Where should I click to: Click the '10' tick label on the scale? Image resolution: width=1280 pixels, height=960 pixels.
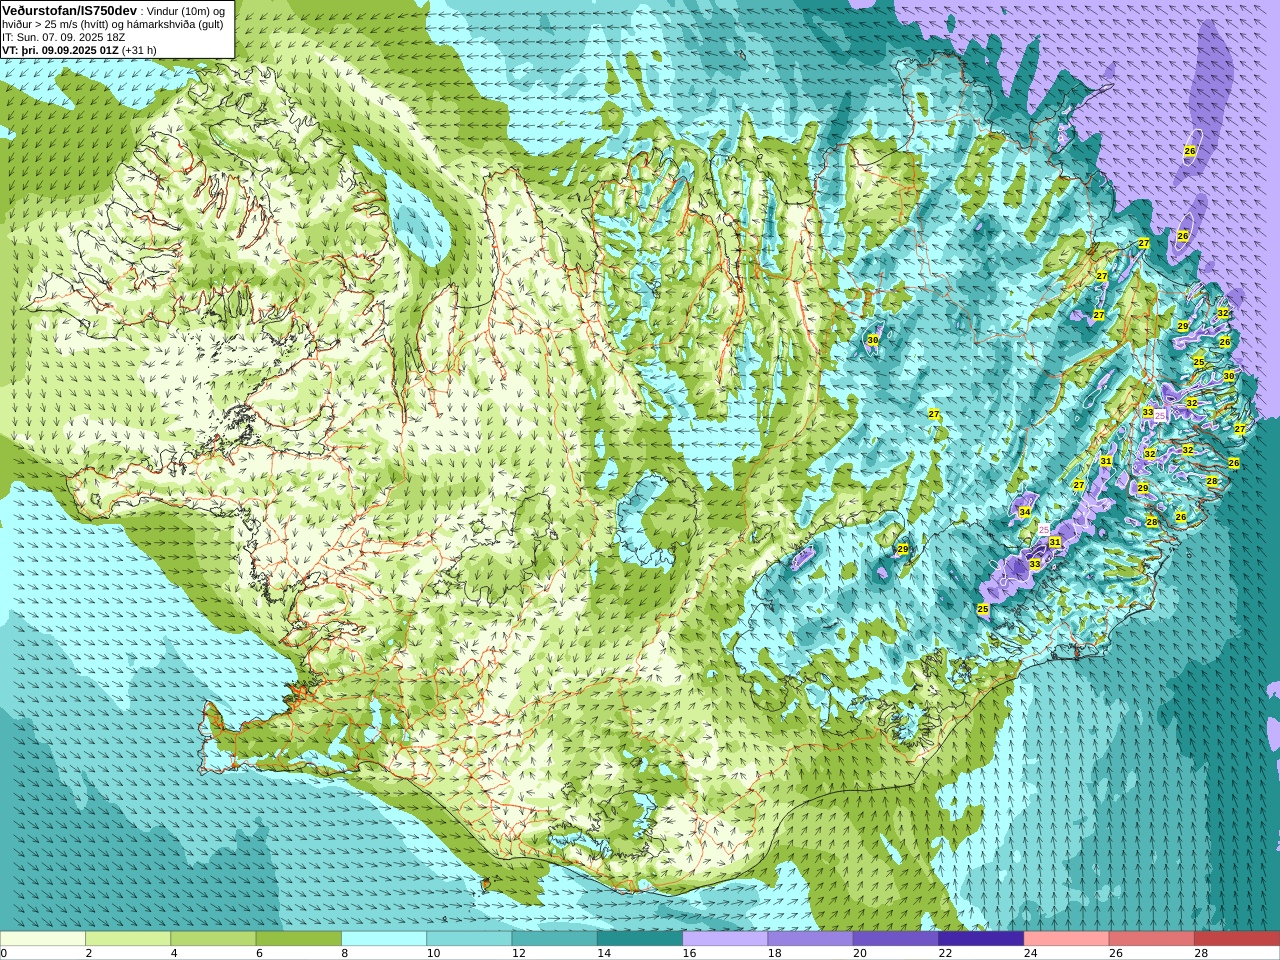click(x=433, y=953)
